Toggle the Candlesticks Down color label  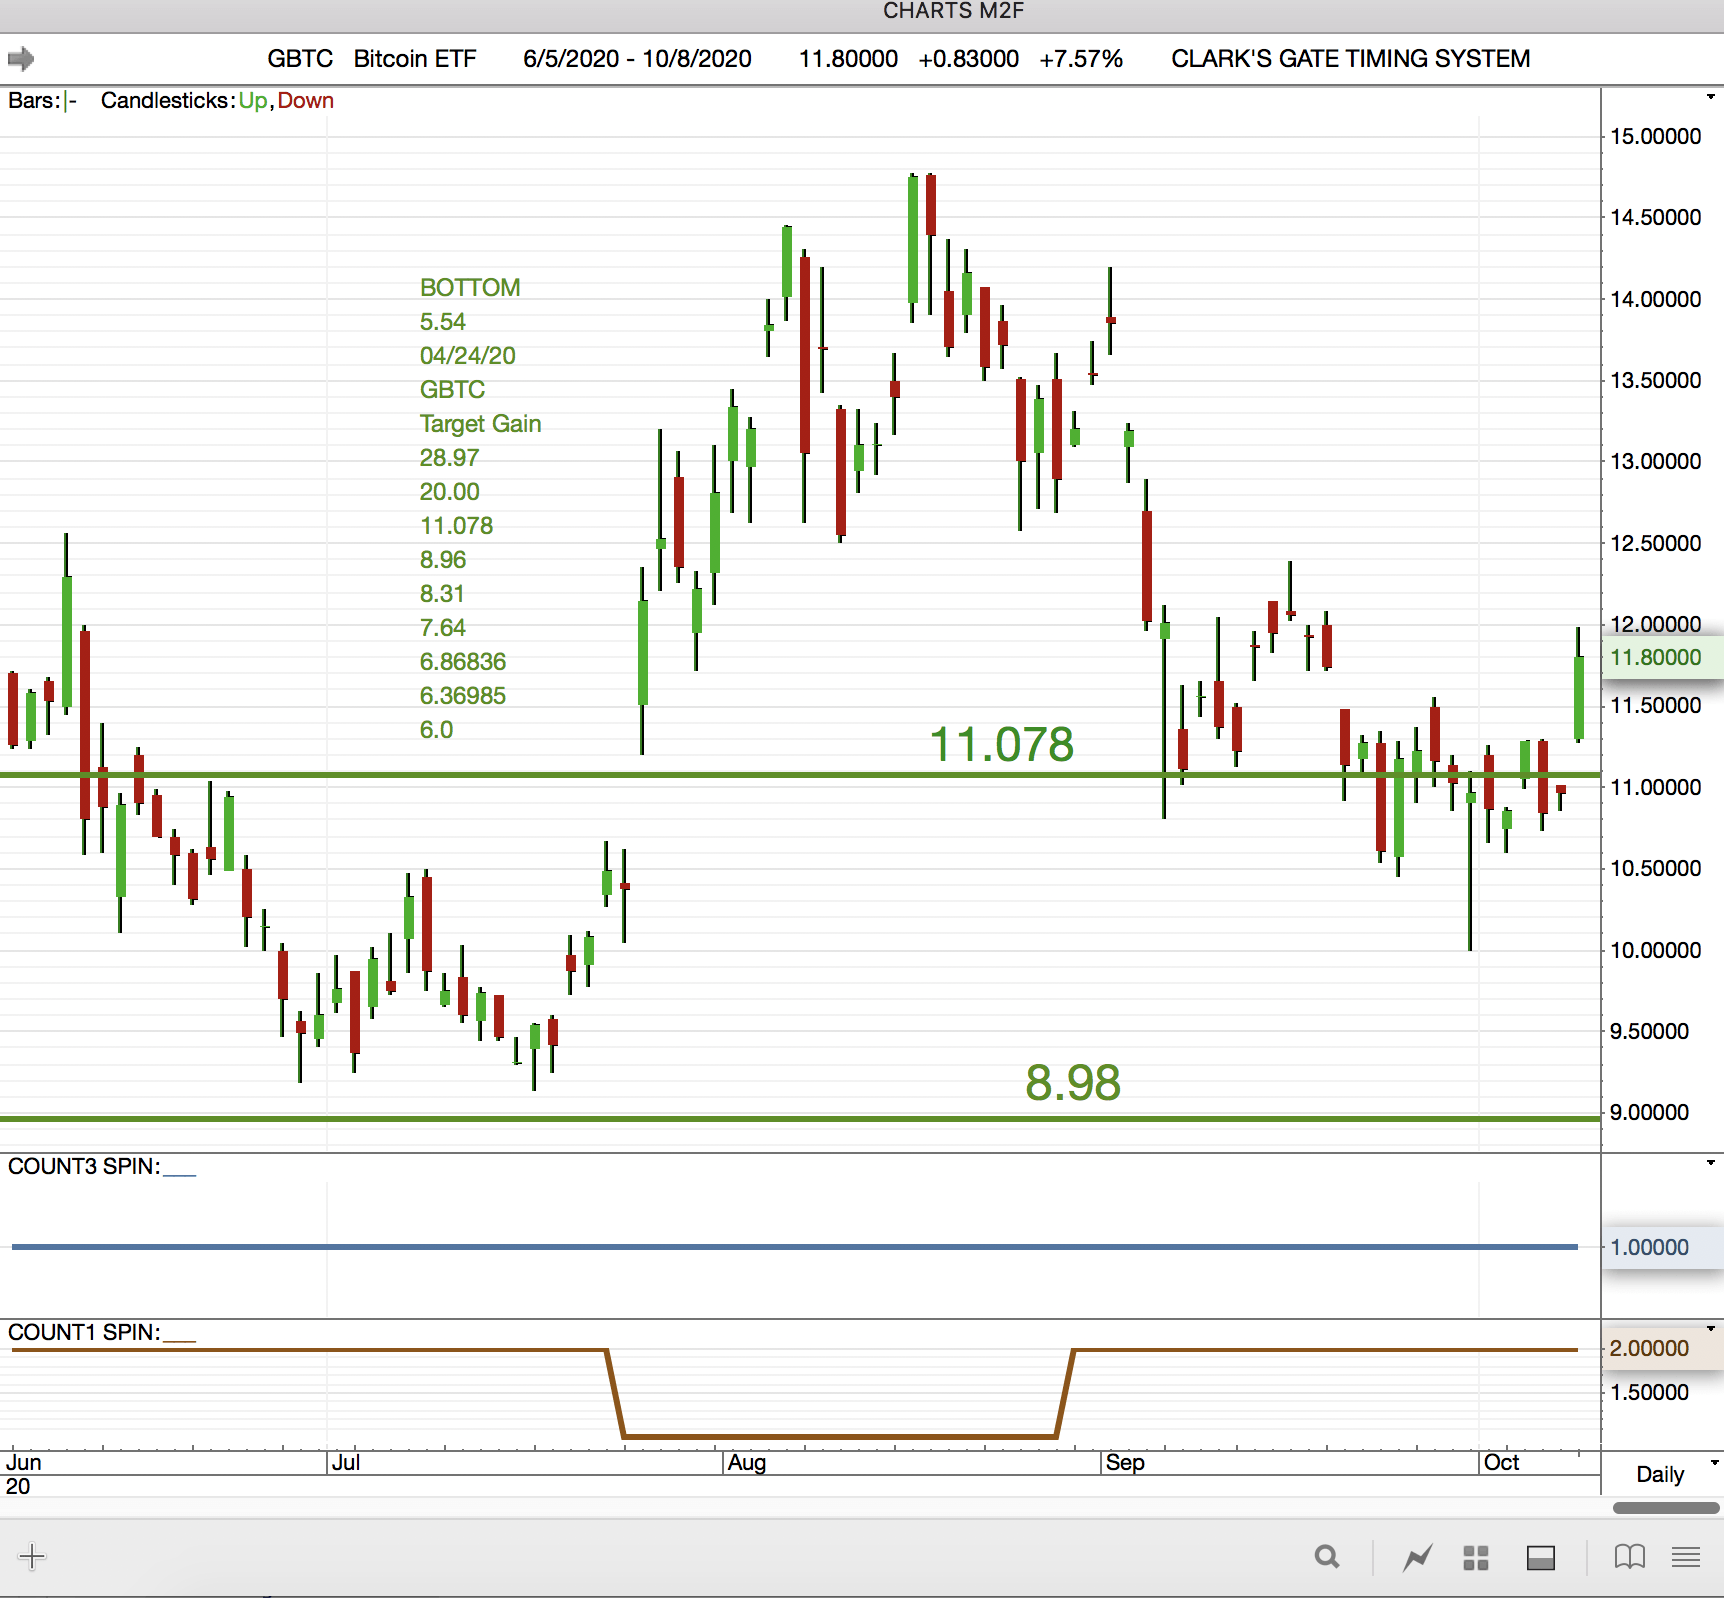tap(306, 101)
